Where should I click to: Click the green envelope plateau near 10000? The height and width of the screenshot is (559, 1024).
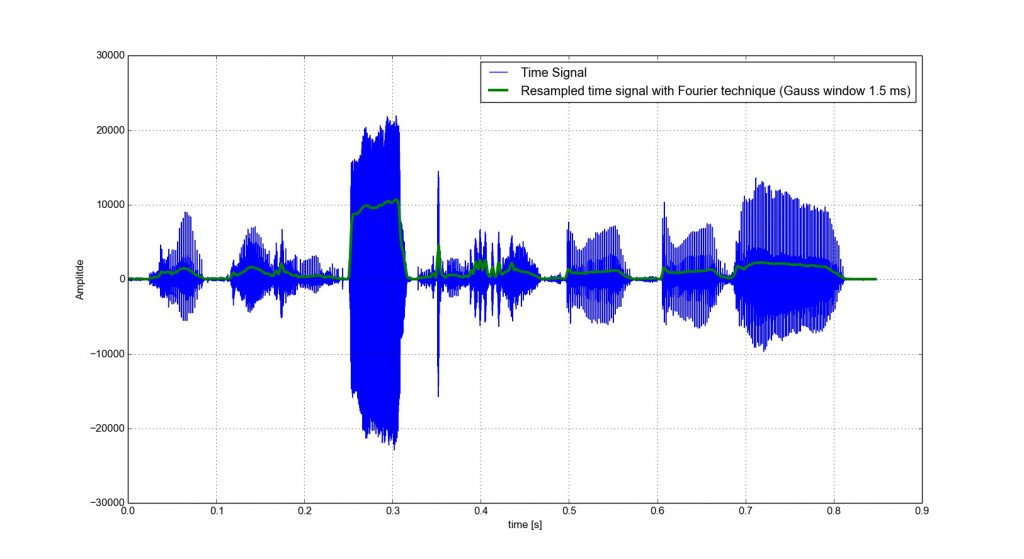point(375,206)
